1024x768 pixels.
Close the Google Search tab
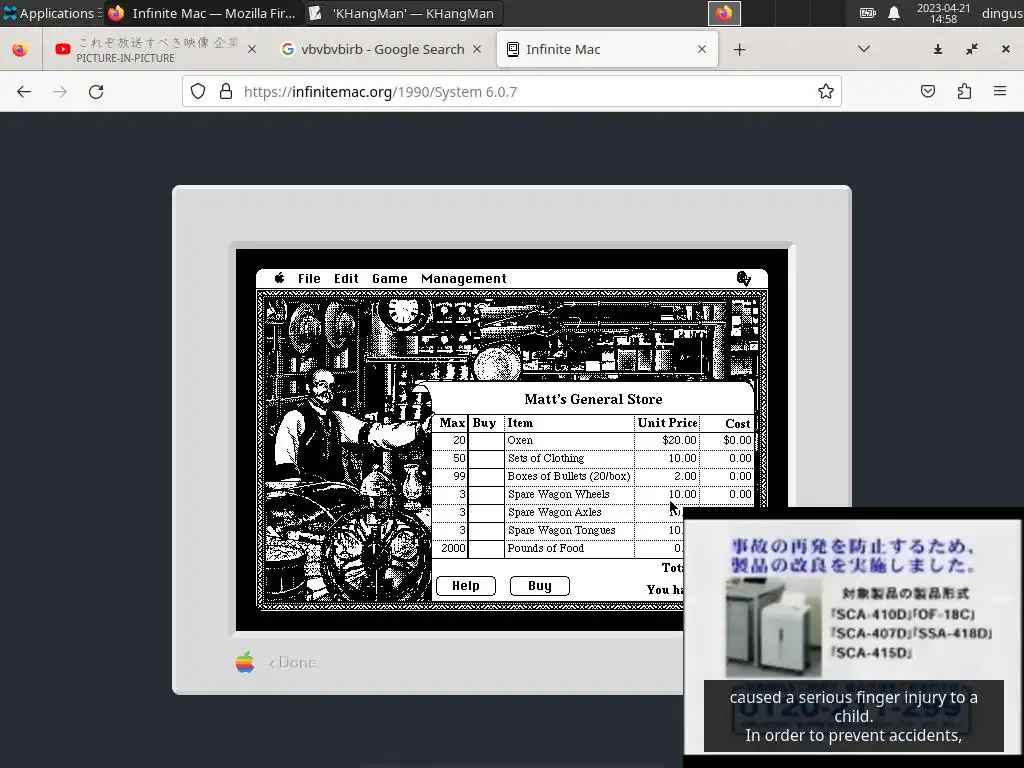pyautogui.click(x=477, y=50)
